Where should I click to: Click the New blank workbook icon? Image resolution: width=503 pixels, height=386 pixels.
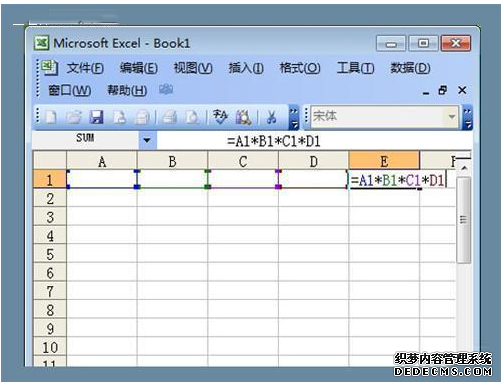coord(51,117)
